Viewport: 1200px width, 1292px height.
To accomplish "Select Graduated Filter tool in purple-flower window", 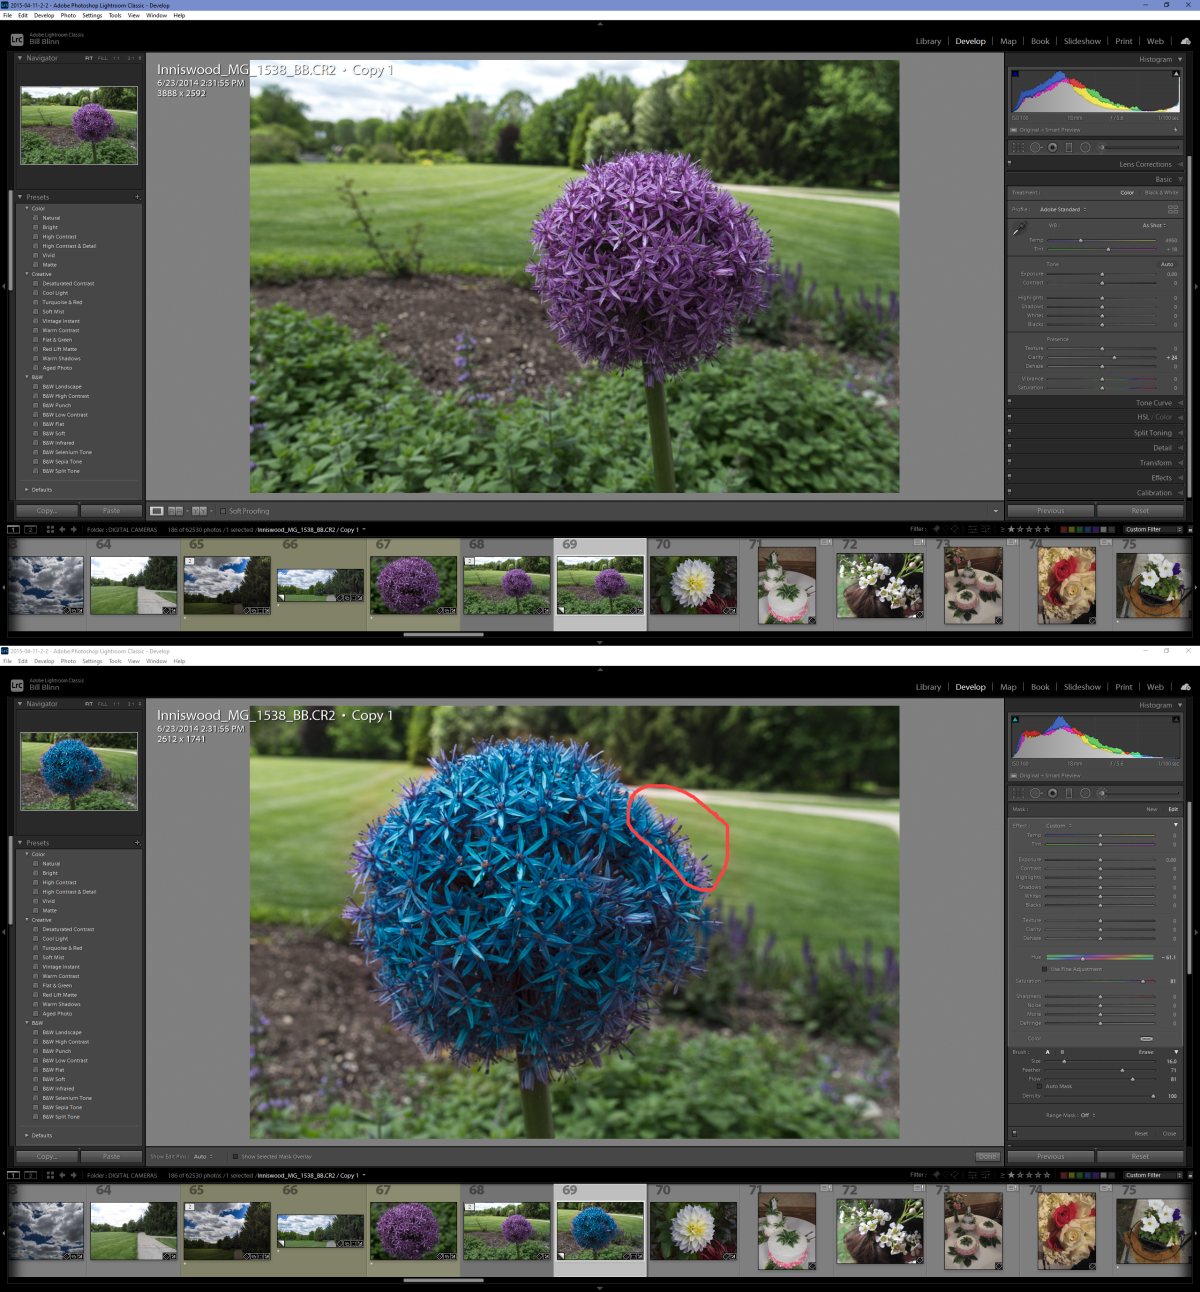I will (x=1068, y=147).
